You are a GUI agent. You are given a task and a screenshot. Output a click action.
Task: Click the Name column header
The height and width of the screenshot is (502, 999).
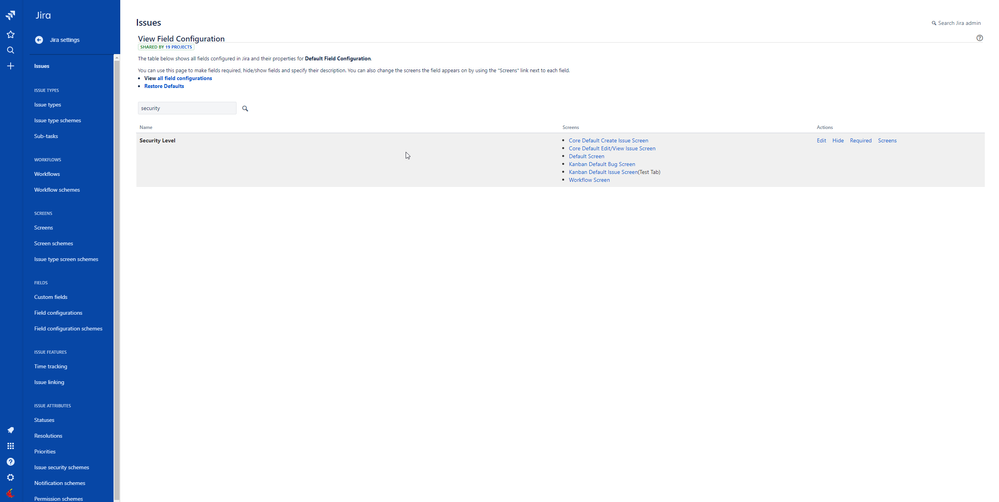146,127
